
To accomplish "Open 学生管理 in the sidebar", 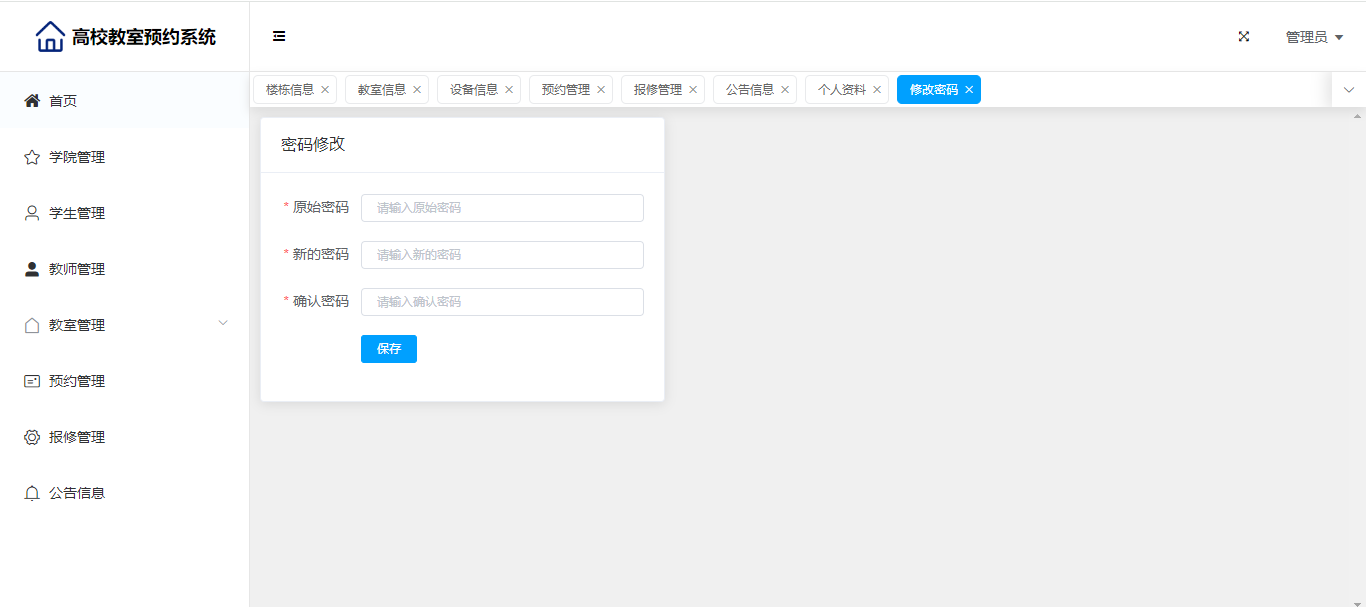I will [x=124, y=213].
